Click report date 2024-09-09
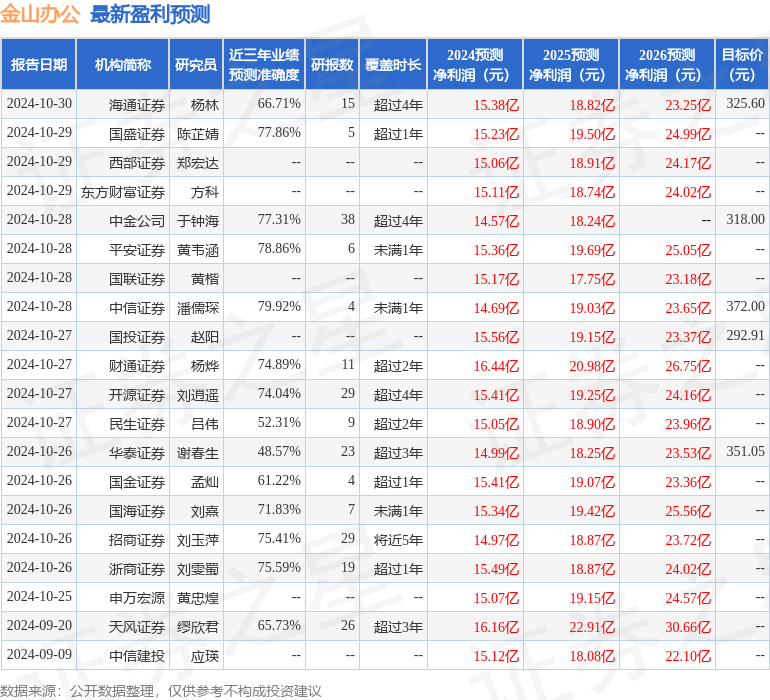This screenshot has width=770, height=700. click(x=39, y=654)
